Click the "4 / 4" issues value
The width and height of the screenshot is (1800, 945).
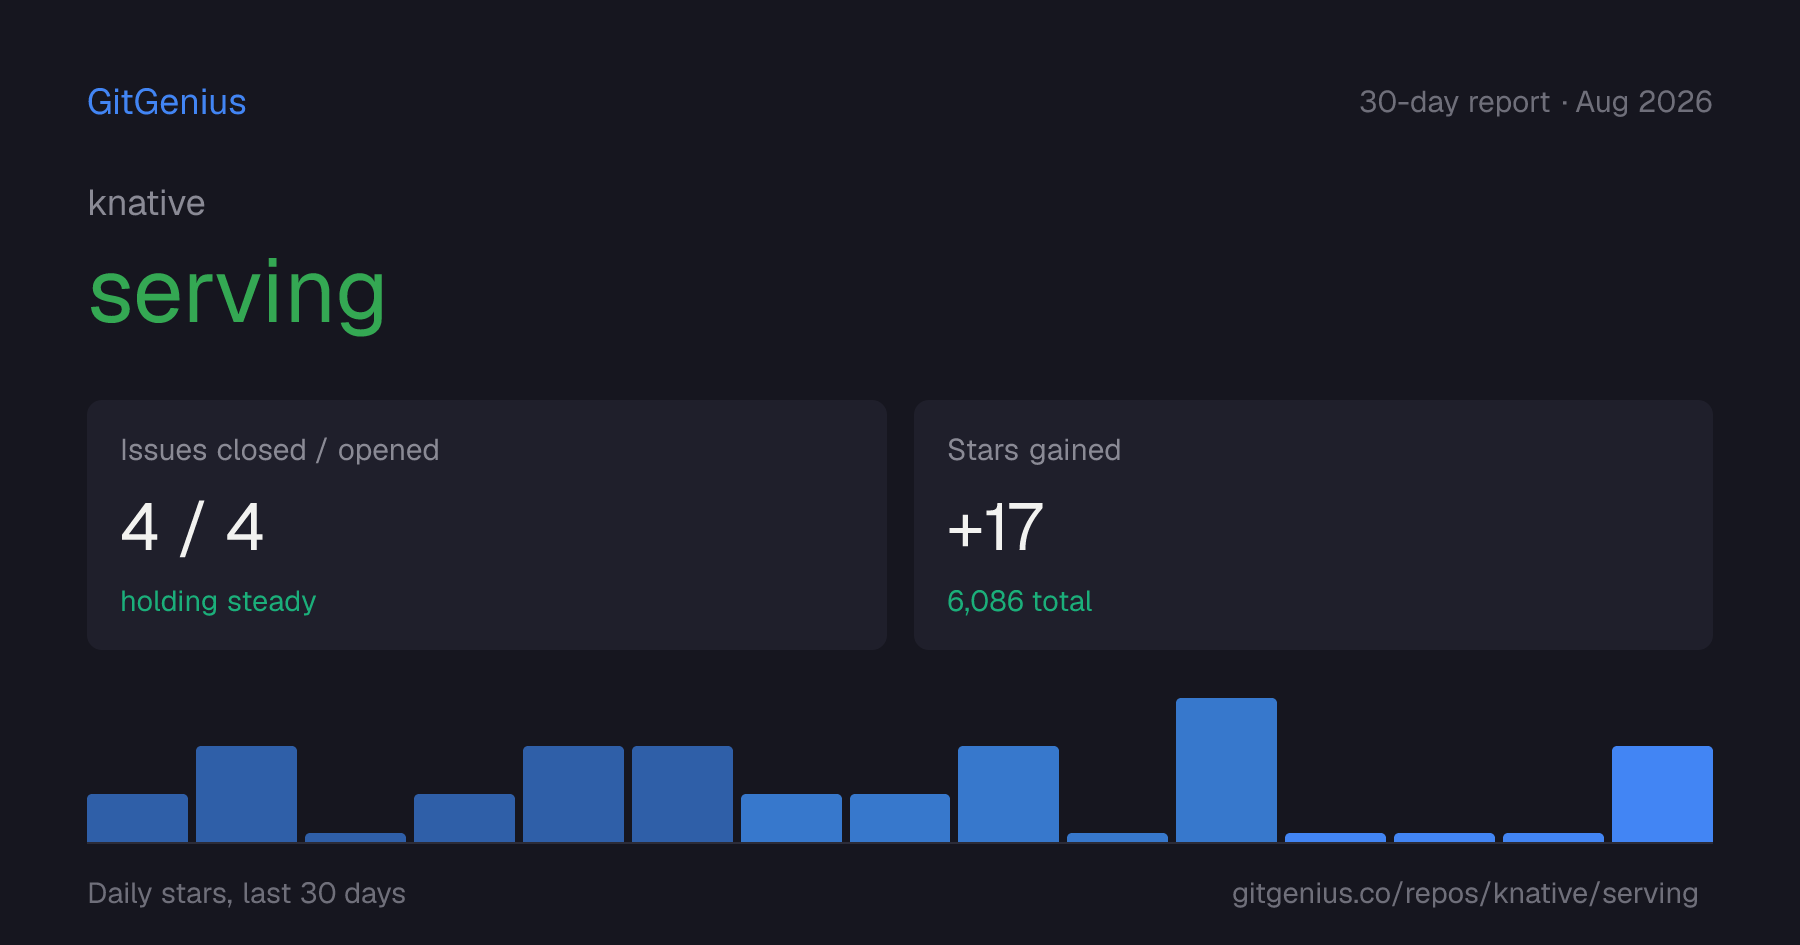pyautogui.click(x=192, y=527)
